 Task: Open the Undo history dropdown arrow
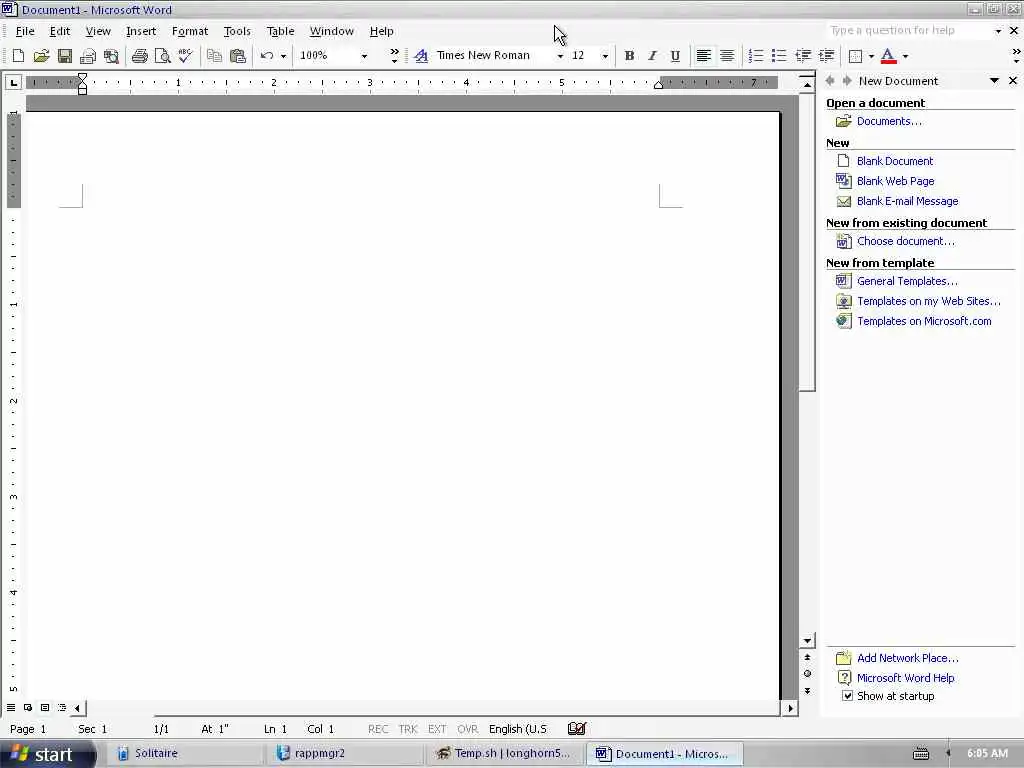tap(283, 56)
